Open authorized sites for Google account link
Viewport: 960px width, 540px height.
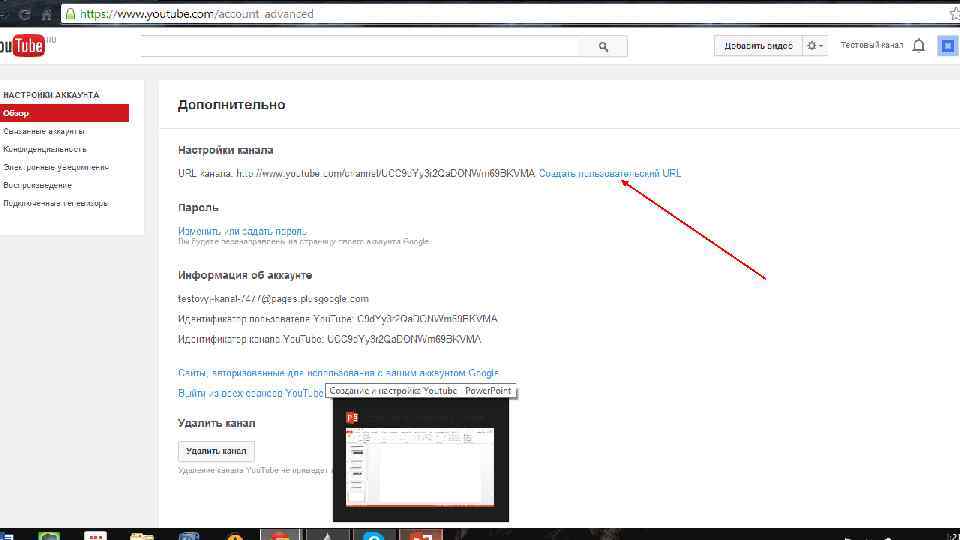coord(338,373)
